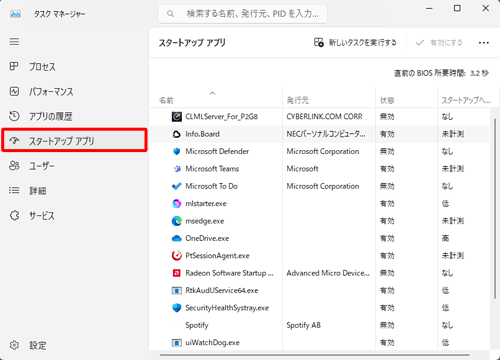Image resolution: width=500 pixels, height=360 pixels.
Task: Open the アプリの履歴 page
Action: point(74,116)
